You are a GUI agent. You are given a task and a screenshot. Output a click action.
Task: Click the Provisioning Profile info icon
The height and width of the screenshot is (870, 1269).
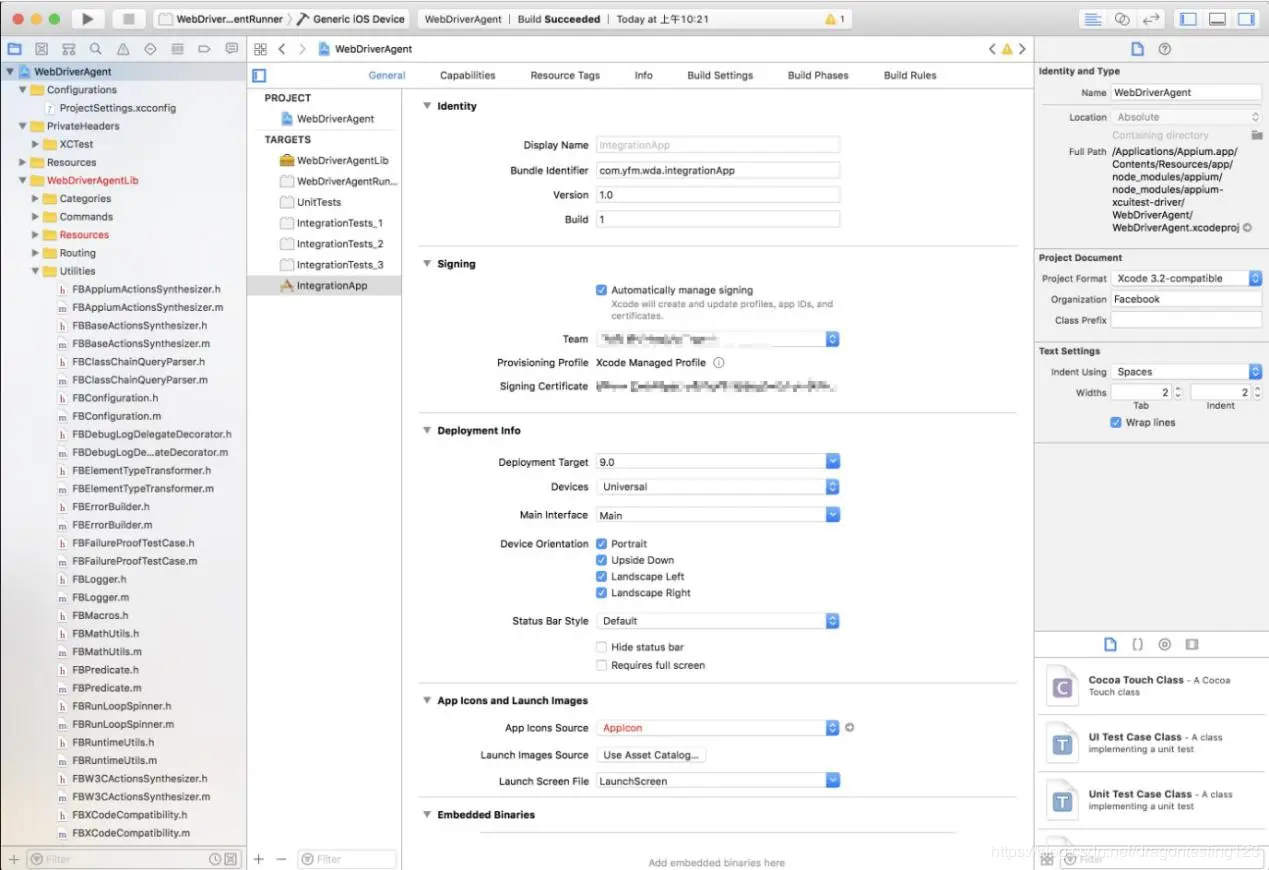pos(718,363)
